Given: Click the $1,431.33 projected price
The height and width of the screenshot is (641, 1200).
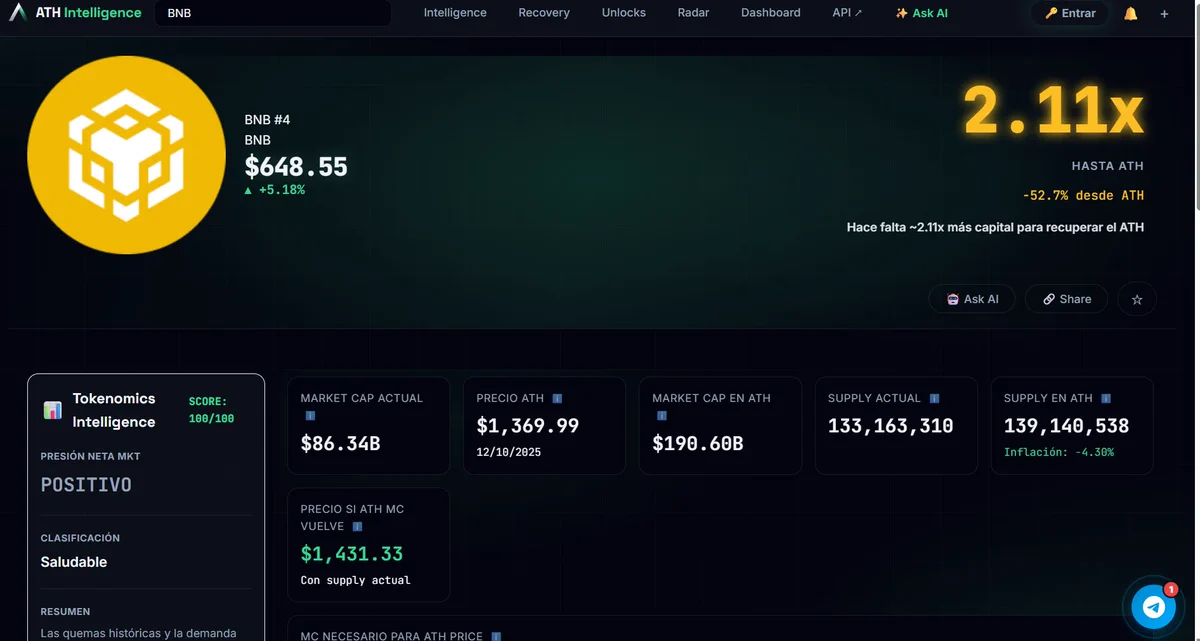Looking at the screenshot, I should pyautogui.click(x=352, y=554).
